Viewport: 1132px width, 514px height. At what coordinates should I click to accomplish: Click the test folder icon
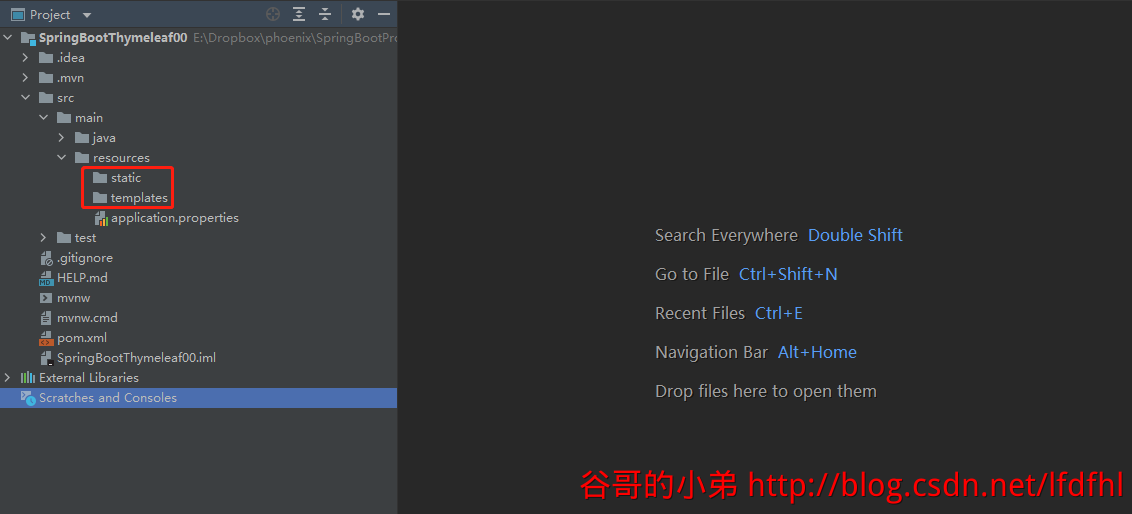[x=64, y=238]
